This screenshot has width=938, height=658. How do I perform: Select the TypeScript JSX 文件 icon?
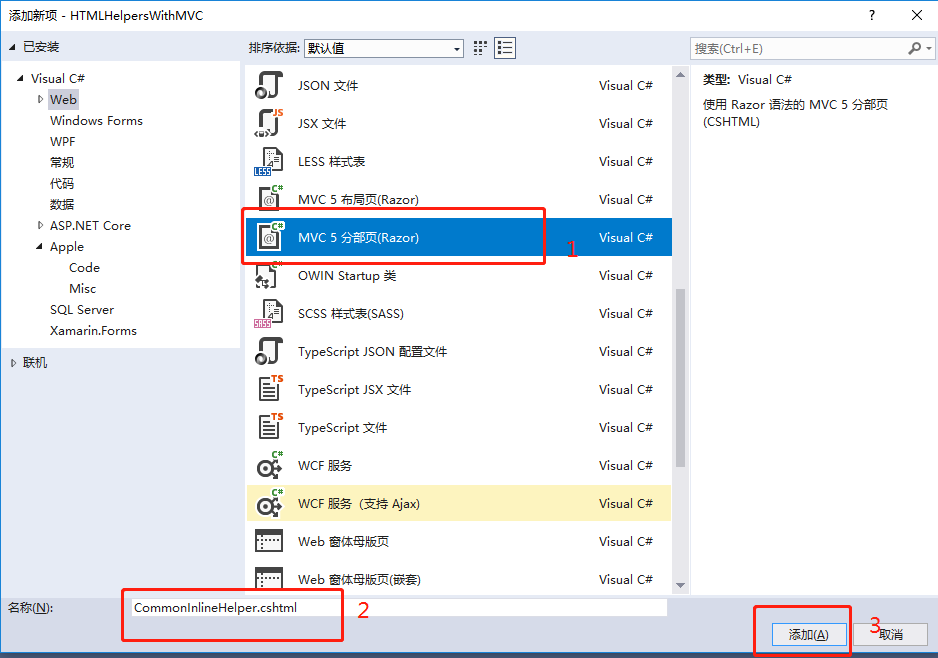click(269, 389)
